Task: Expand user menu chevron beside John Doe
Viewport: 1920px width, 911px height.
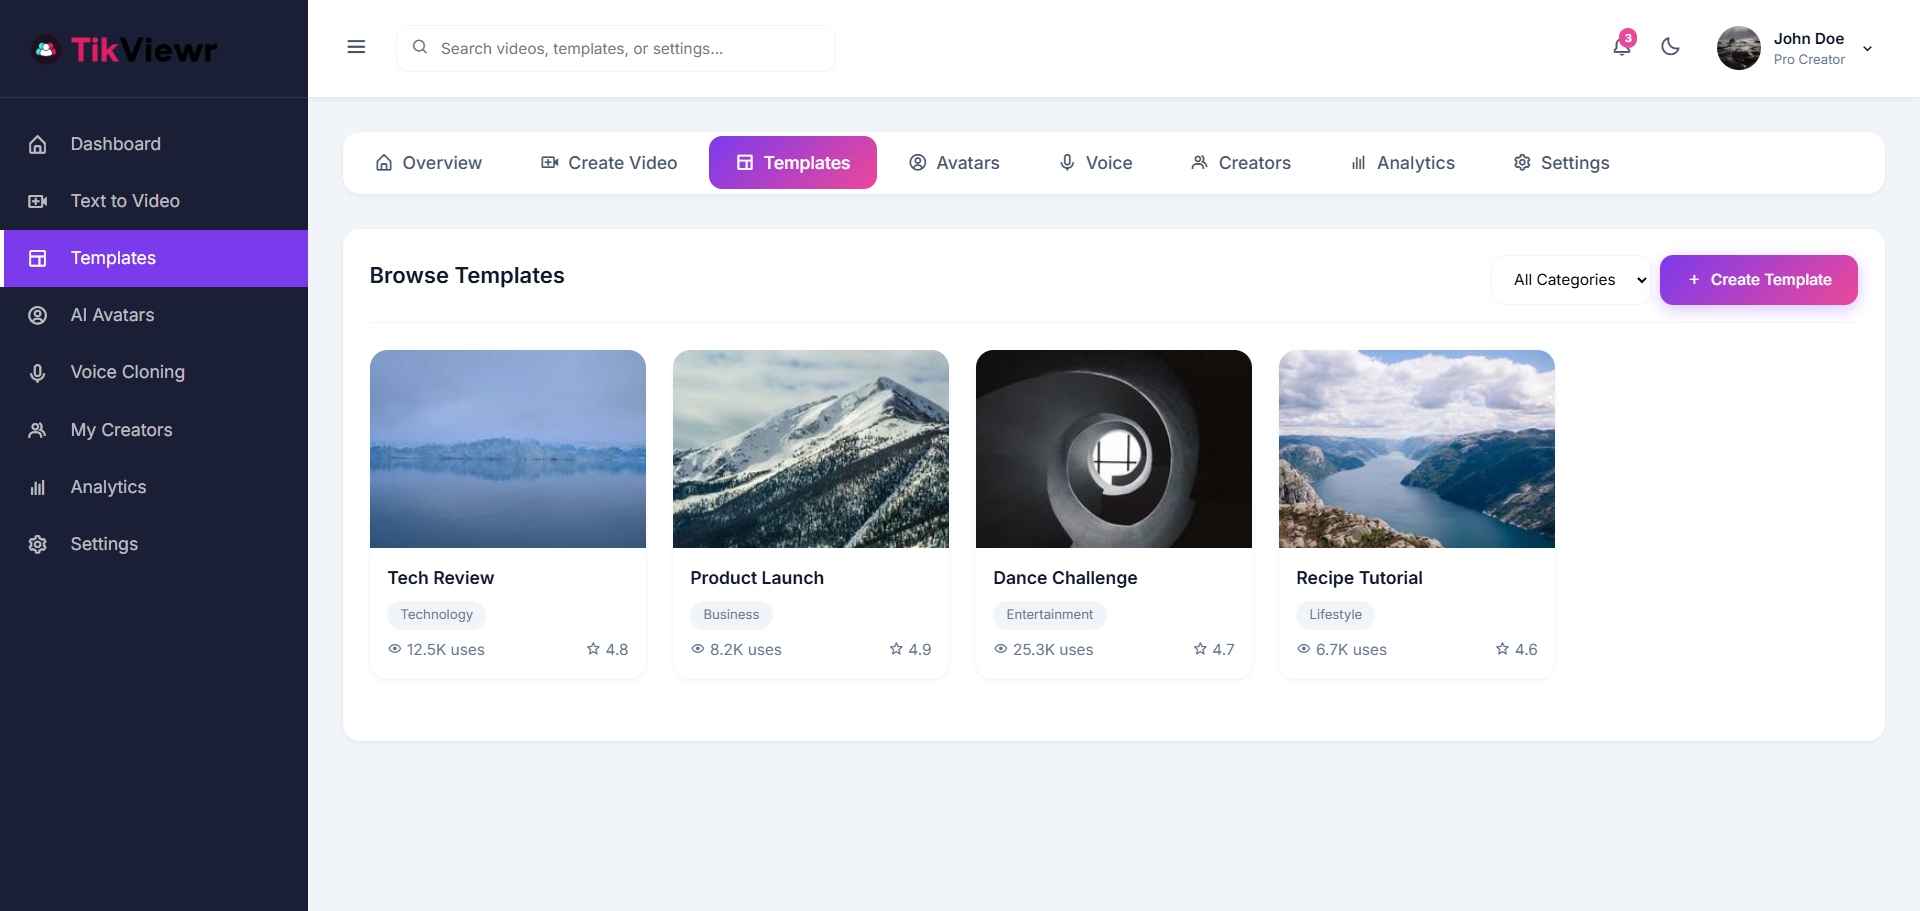Action: (1867, 49)
